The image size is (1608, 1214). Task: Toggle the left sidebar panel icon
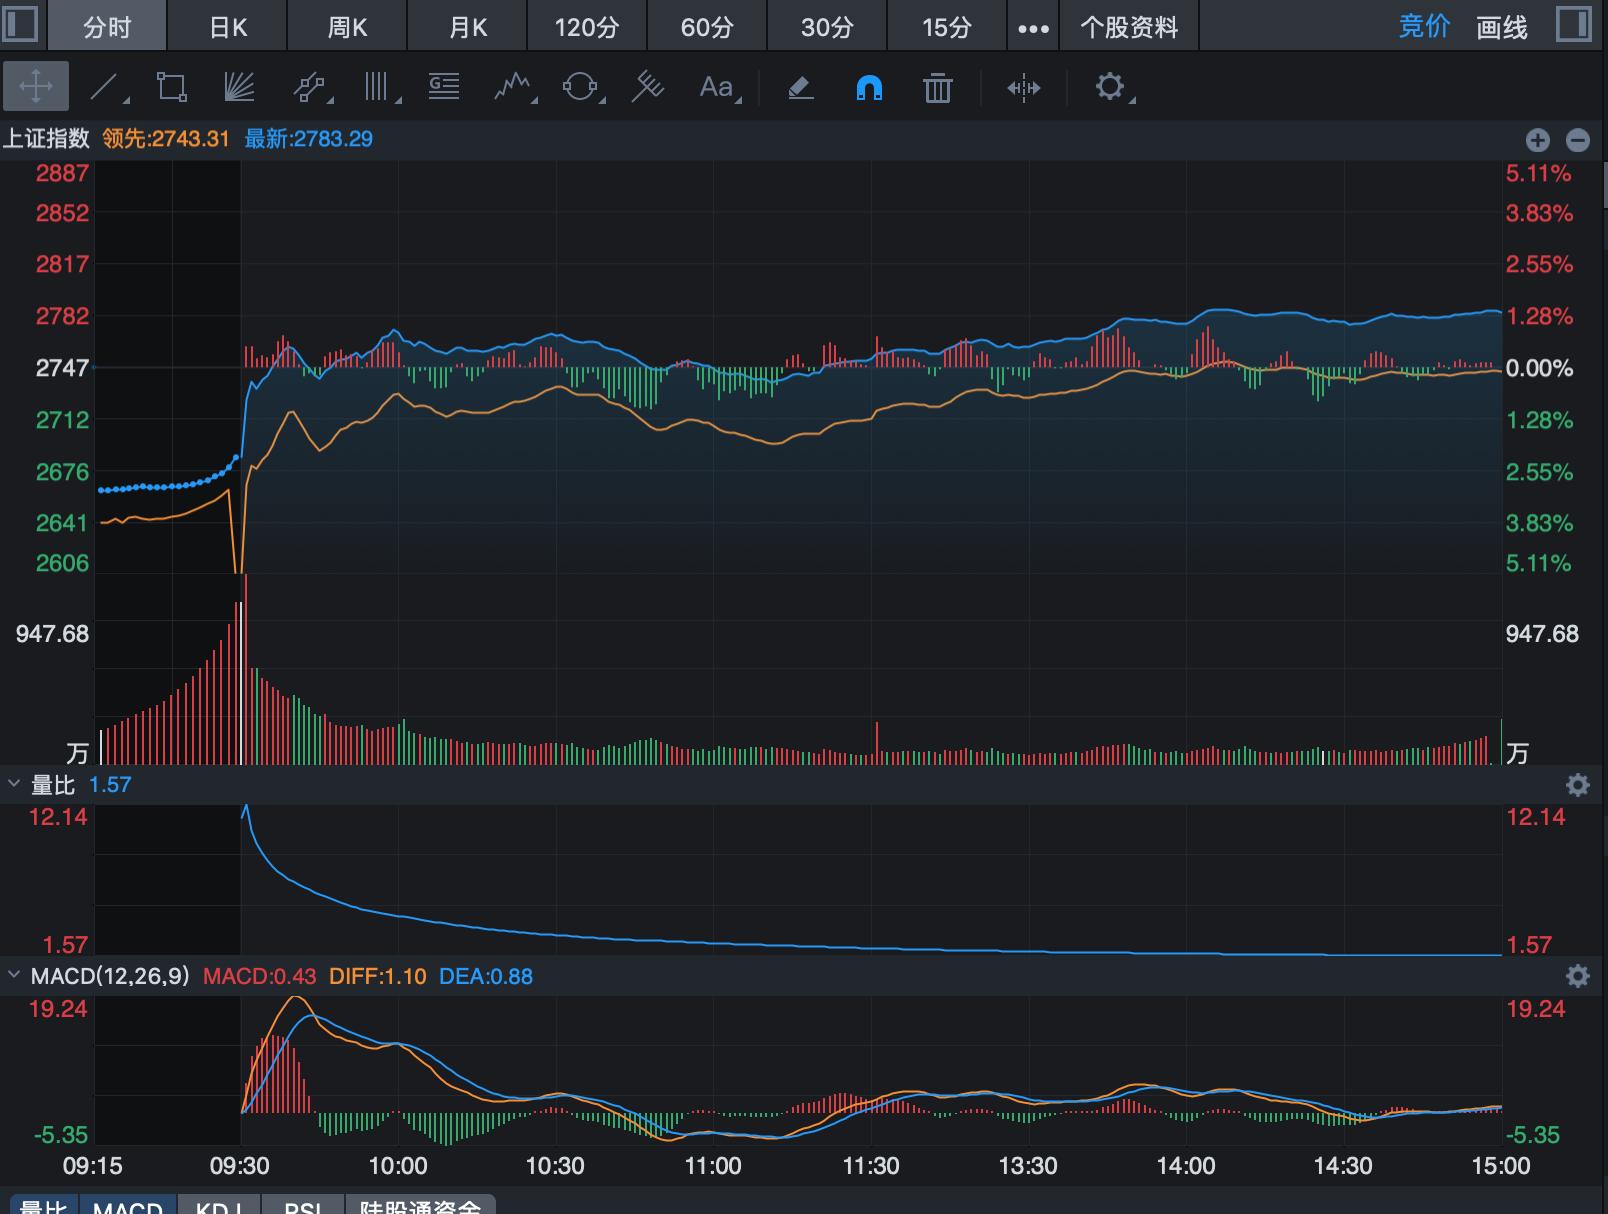pyautogui.click(x=22, y=25)
